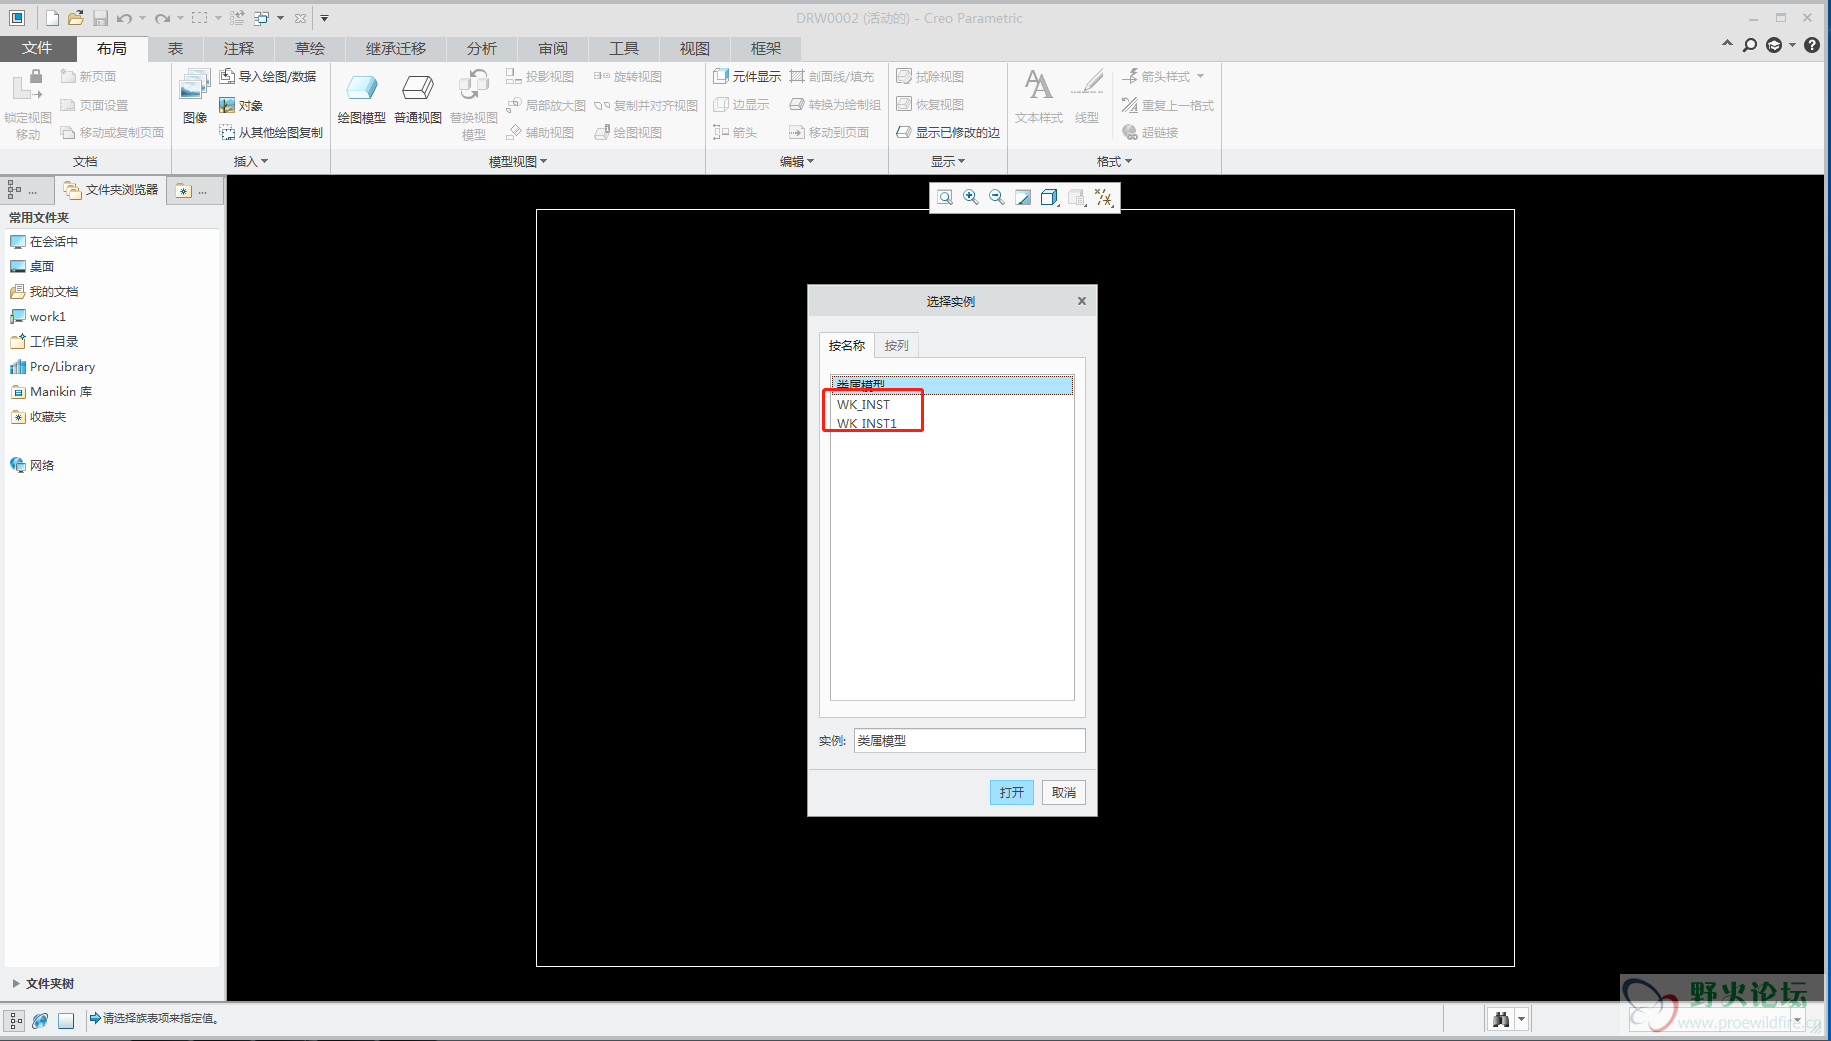Open the 桌面 desktop folder
Image resolution: width=1831 pixels, height=1041 pixels.
32,266
